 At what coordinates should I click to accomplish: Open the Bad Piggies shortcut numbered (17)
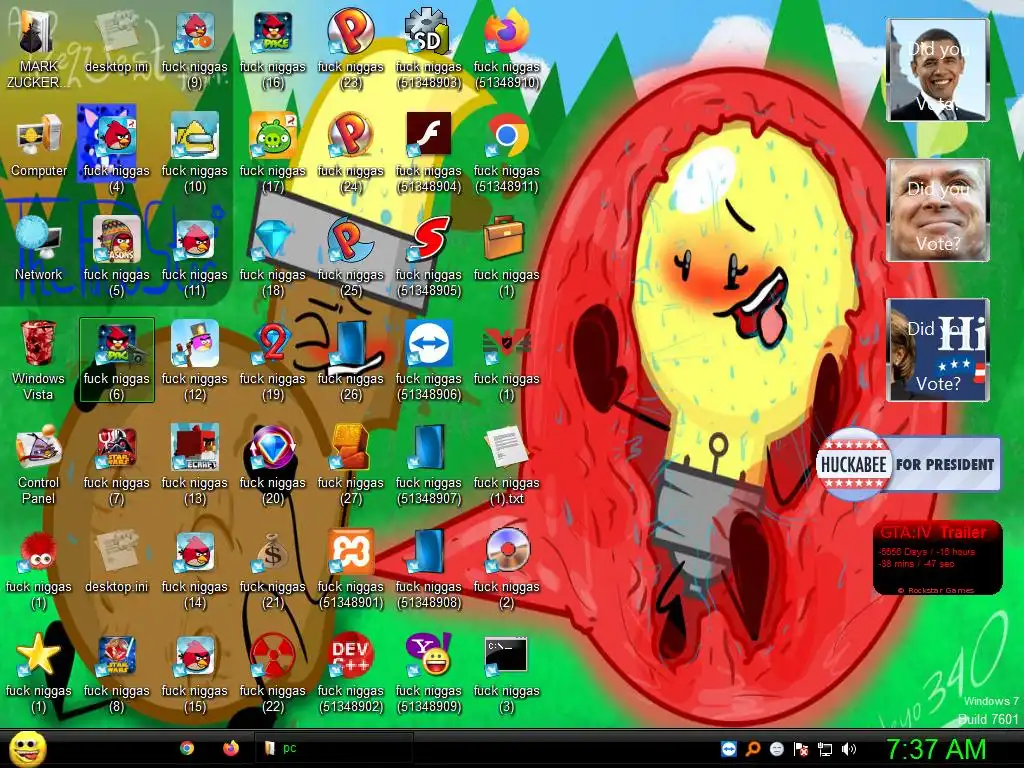273,136
